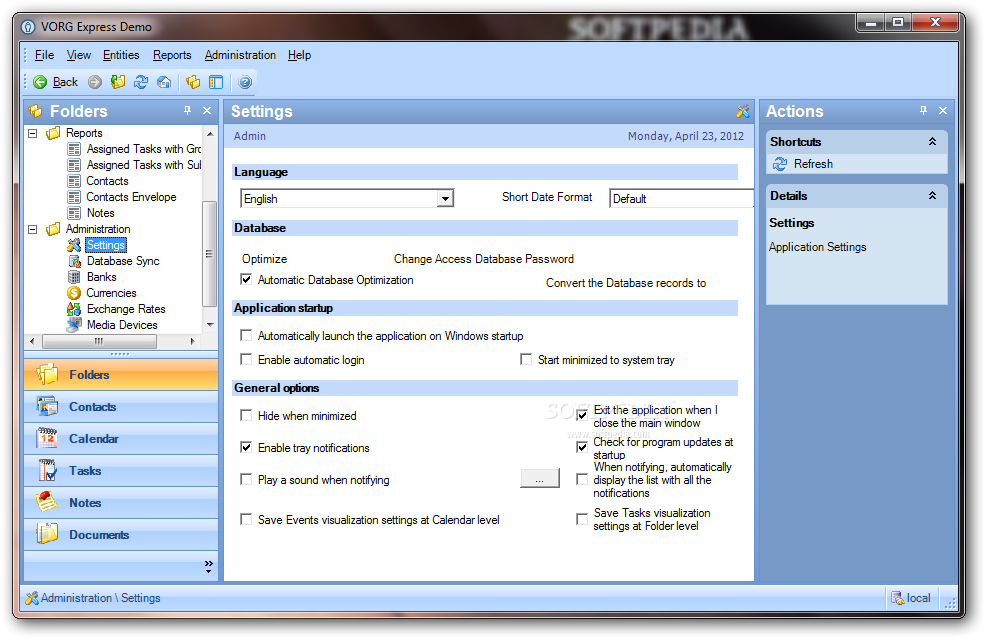Click the sound file browse button
986x639 pixels.
[540, 479]
